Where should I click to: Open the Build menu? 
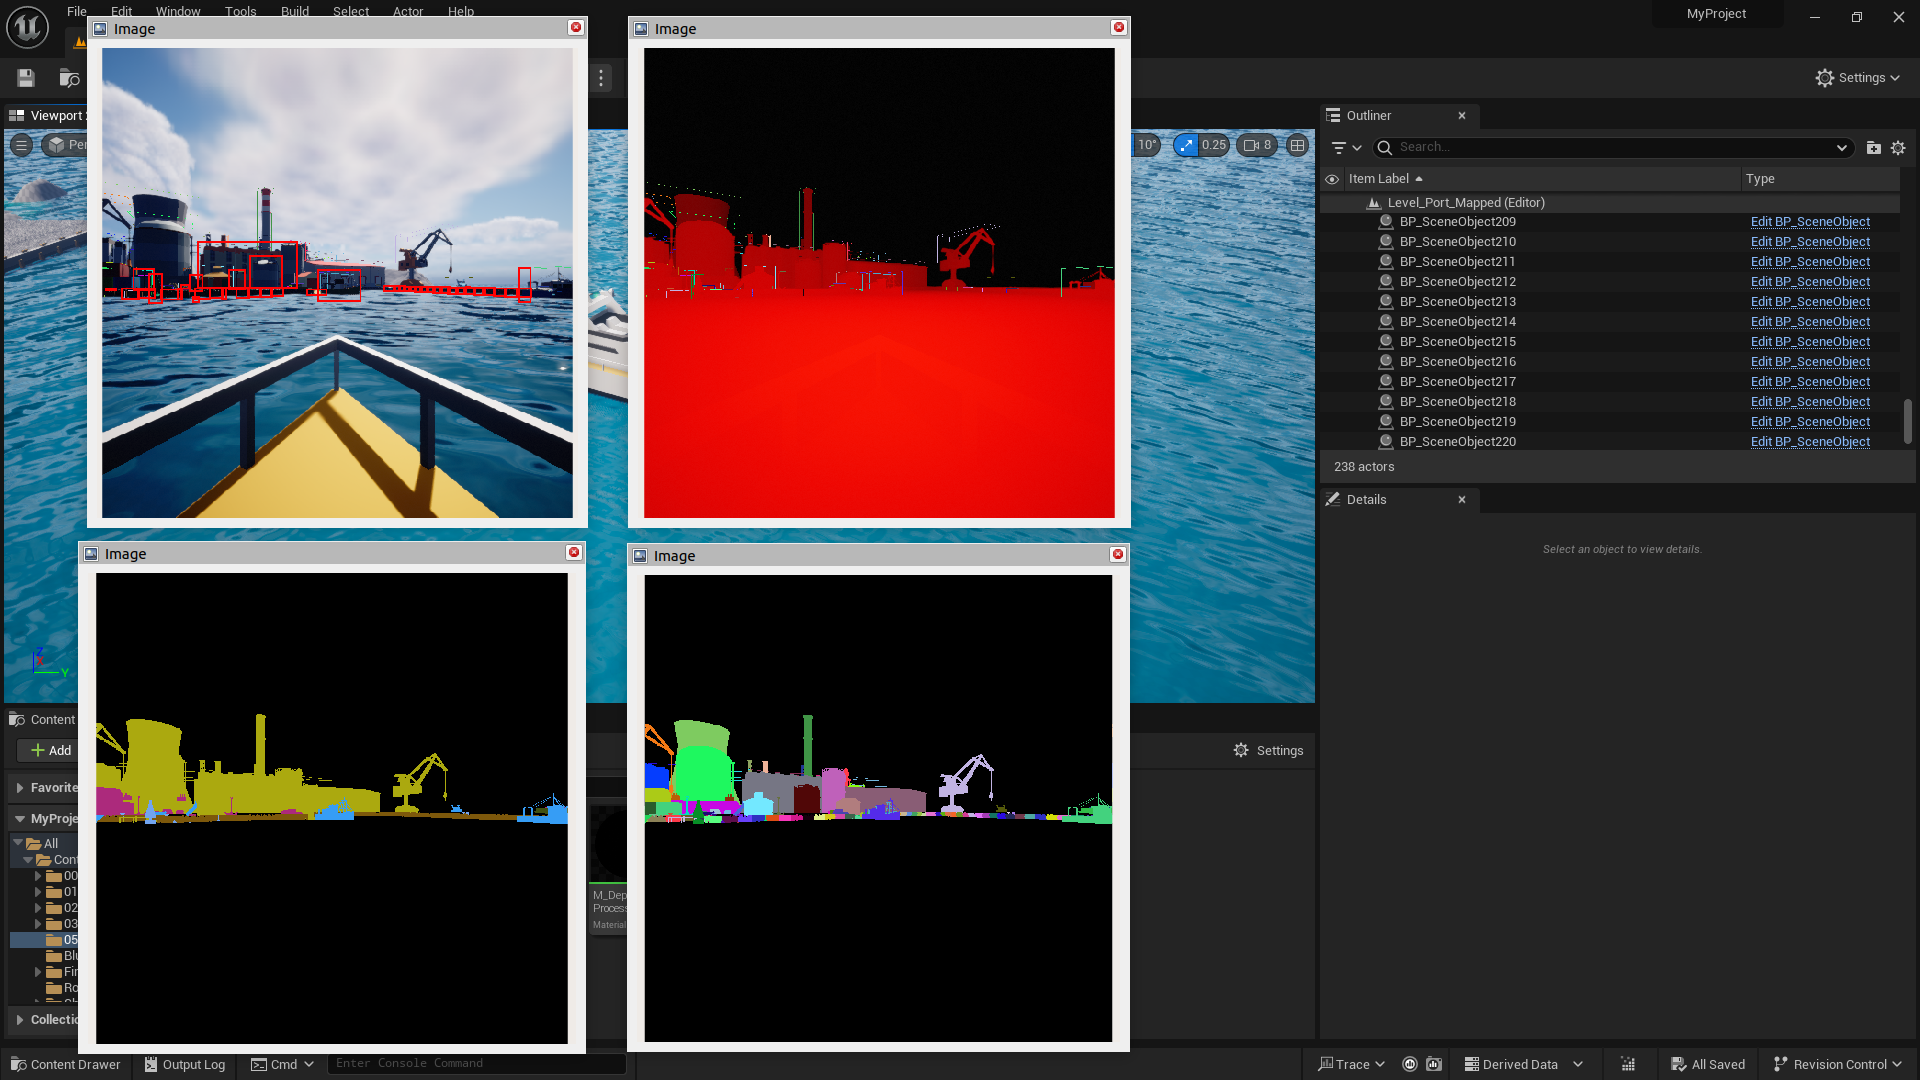pyautogui.click(x=294, y=11)
